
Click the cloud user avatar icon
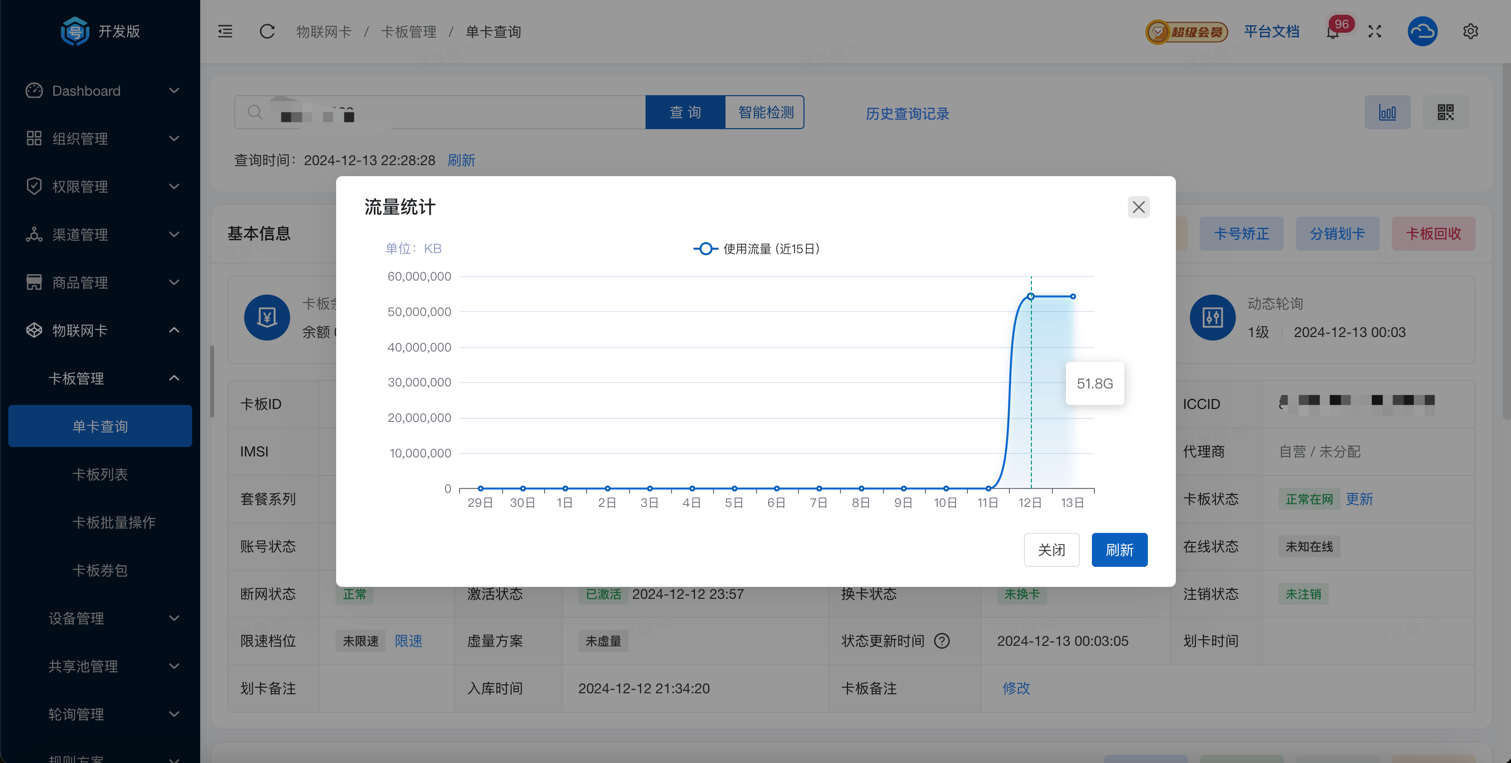(1422, 32)
